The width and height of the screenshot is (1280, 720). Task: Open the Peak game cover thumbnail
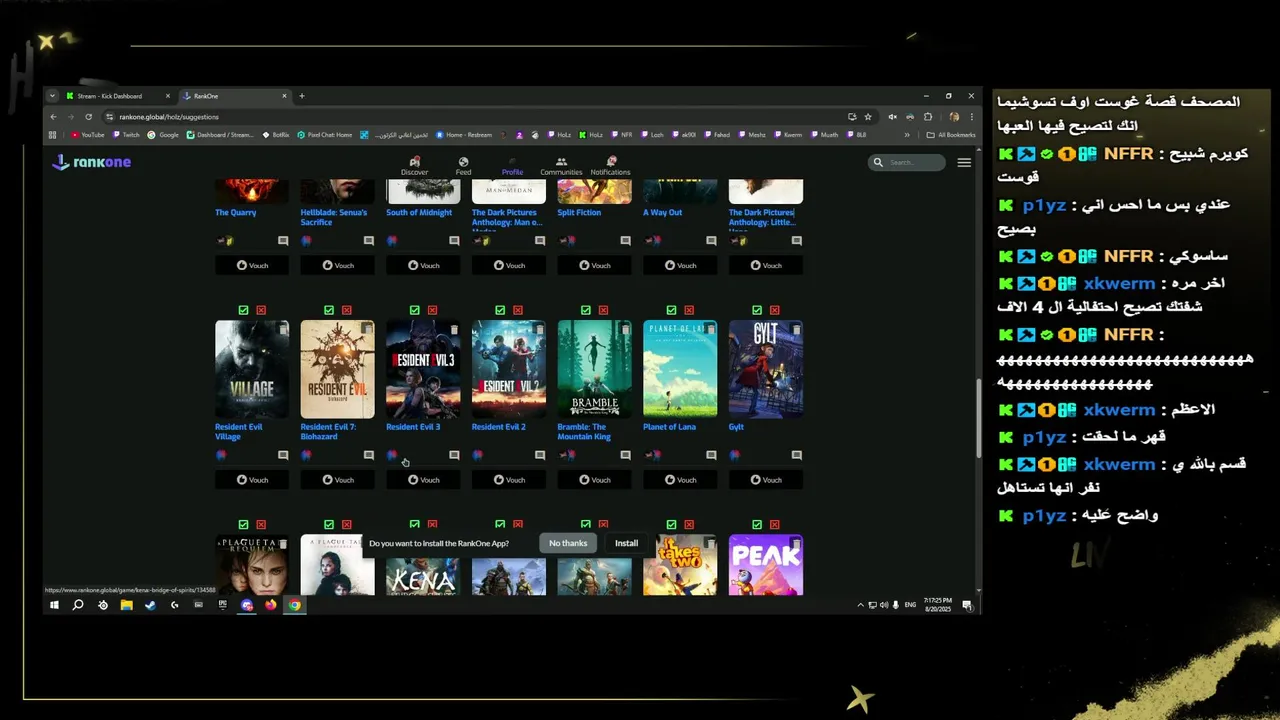click(x=766, y=565)
